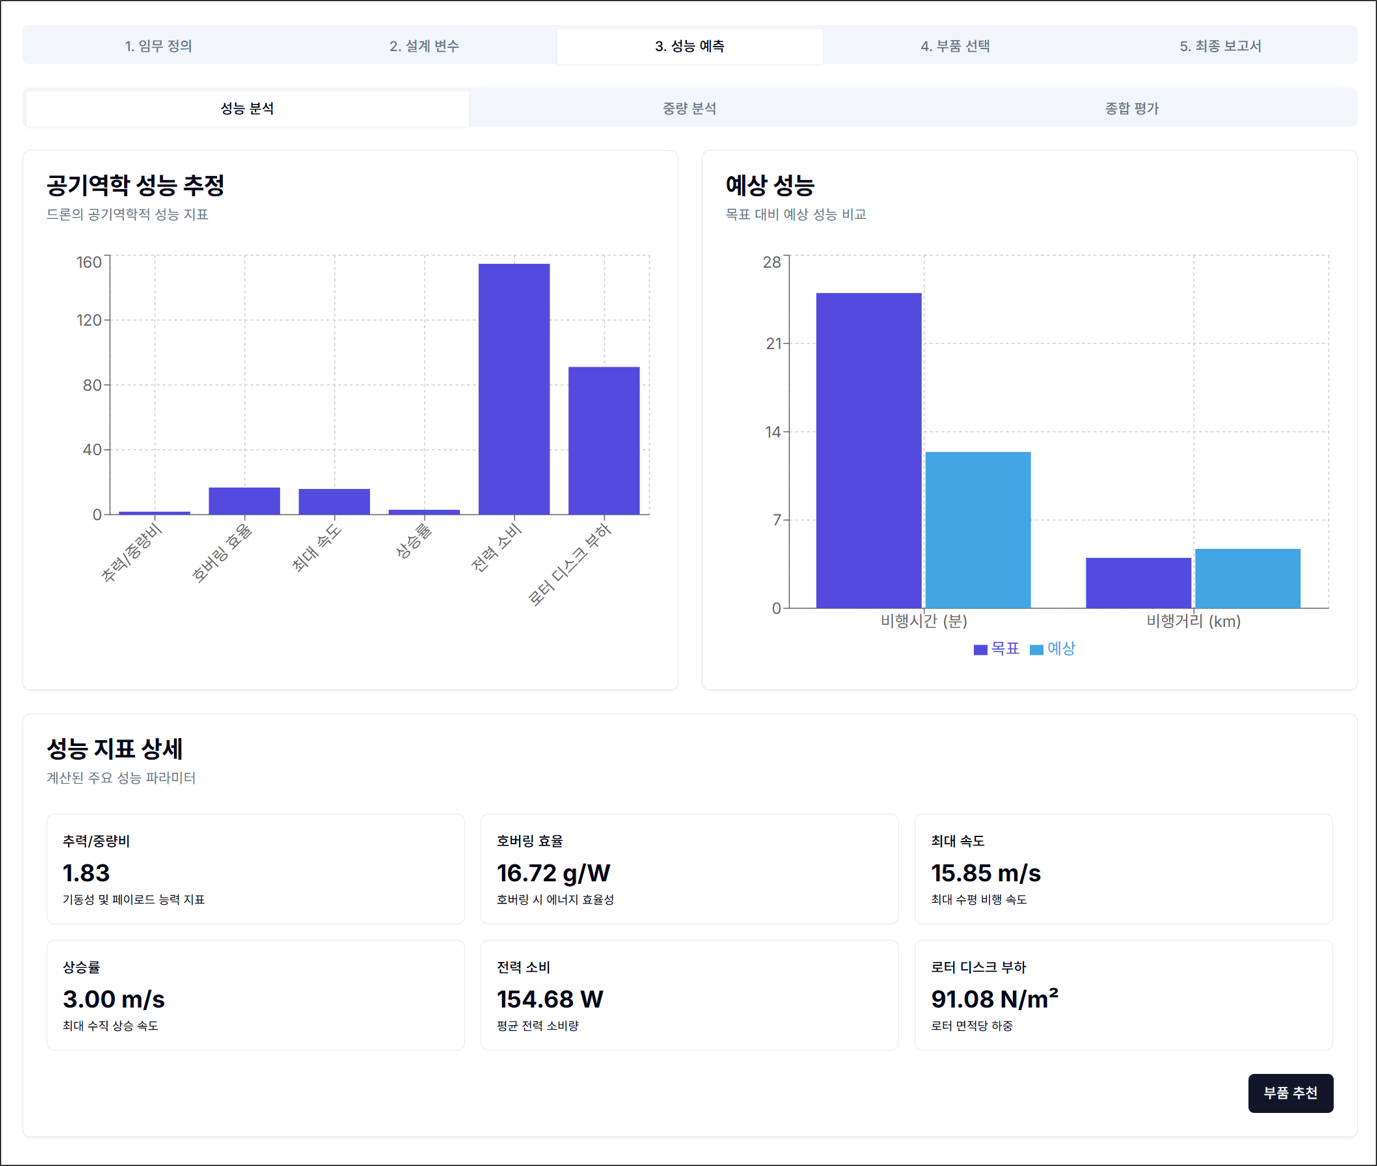Select the 성능 분석 sub-tab
This screenshot has height=1166, width=1377.
247,108
